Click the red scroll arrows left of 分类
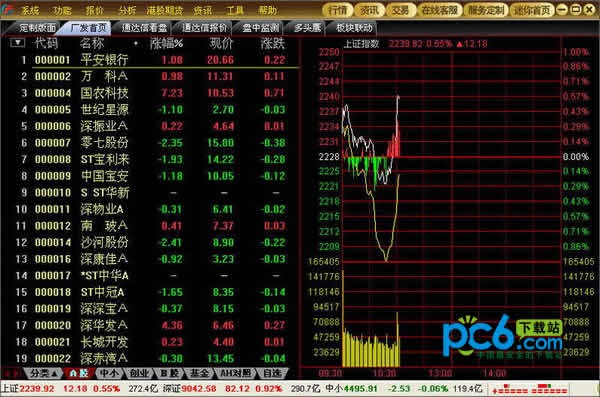Viewport: 600px width, 397px height. 11,373
